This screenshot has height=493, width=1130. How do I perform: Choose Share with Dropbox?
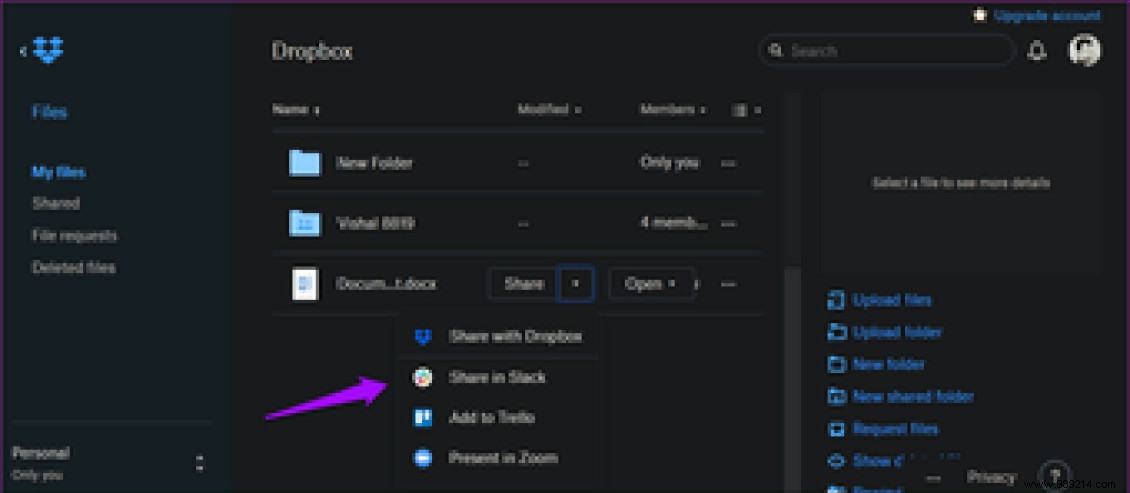tap(497, 337)
